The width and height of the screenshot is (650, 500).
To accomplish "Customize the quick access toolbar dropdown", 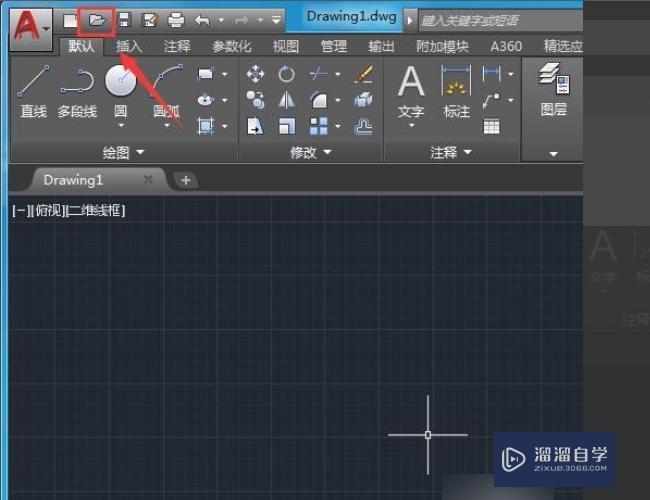I will coord(276,20).
